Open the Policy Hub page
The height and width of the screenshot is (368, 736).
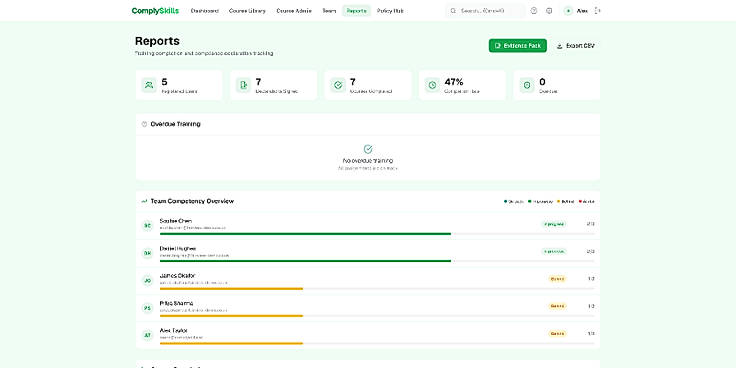390,11
